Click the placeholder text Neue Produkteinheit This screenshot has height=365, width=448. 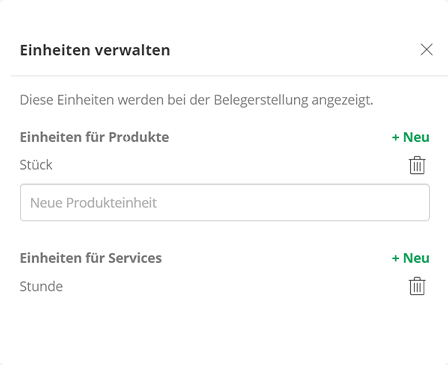coord(93,203)
